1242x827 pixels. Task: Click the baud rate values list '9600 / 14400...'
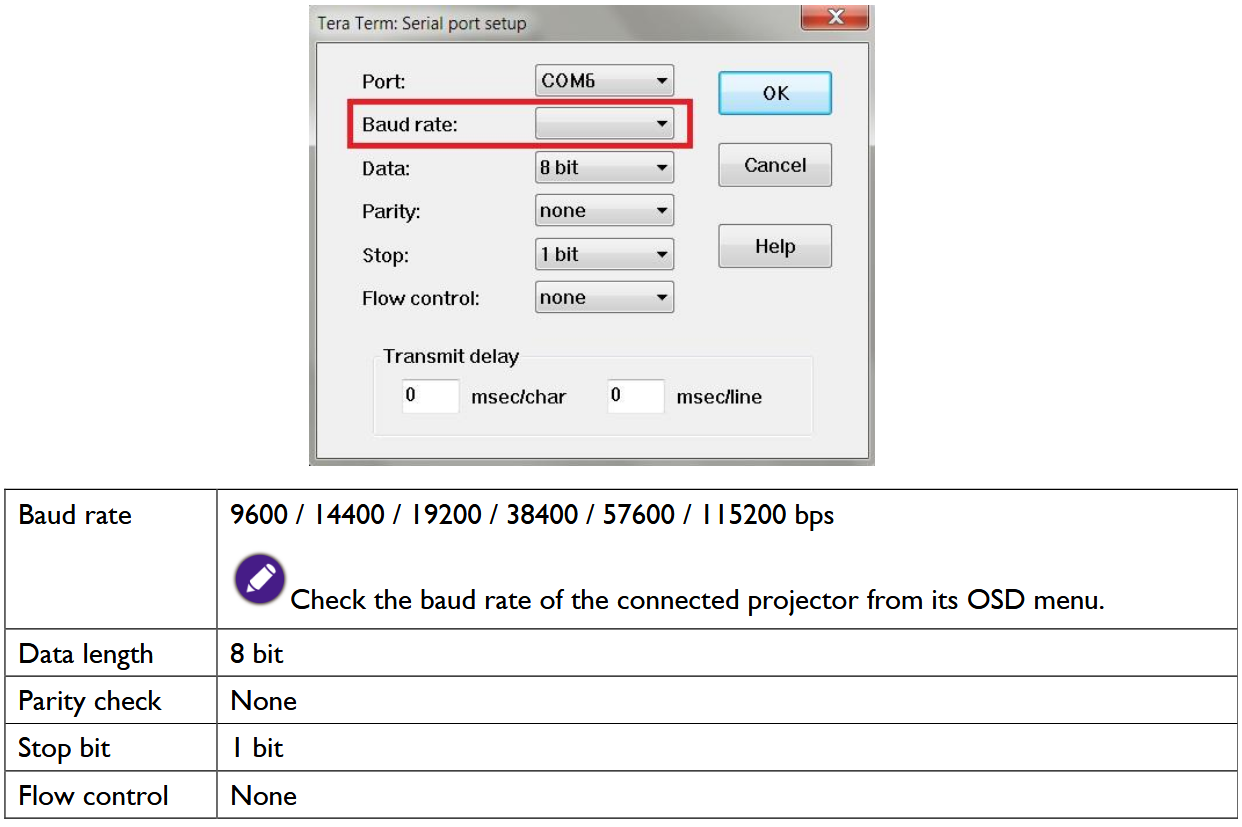point(532,515)
